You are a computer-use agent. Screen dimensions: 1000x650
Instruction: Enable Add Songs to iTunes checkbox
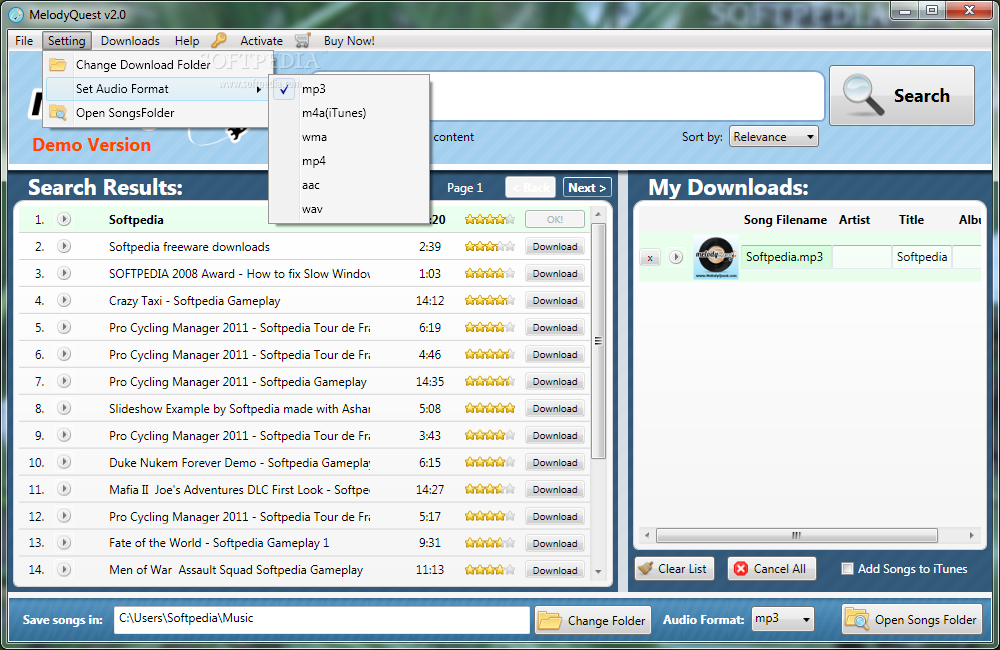pyautogui.click(x=847, y=568)
